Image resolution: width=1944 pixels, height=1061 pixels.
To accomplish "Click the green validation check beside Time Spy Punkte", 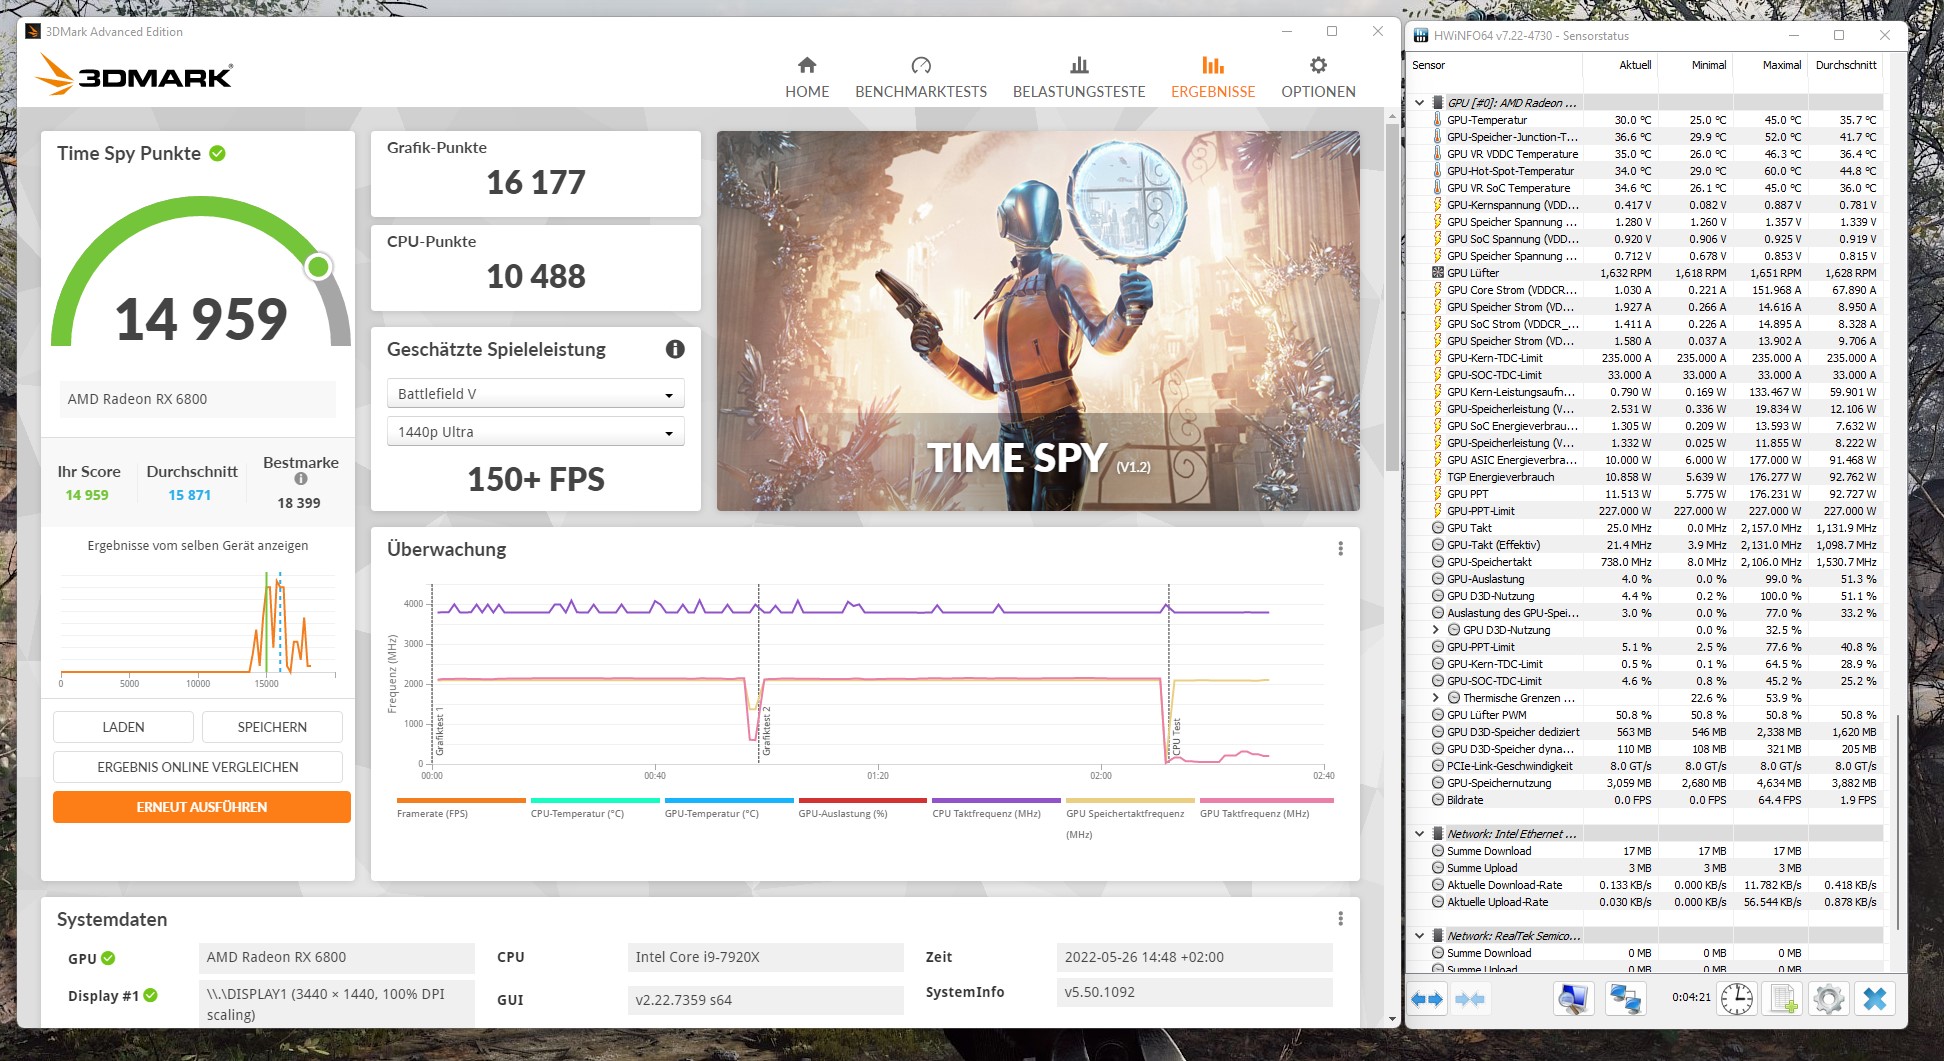I will coord(218,153).
